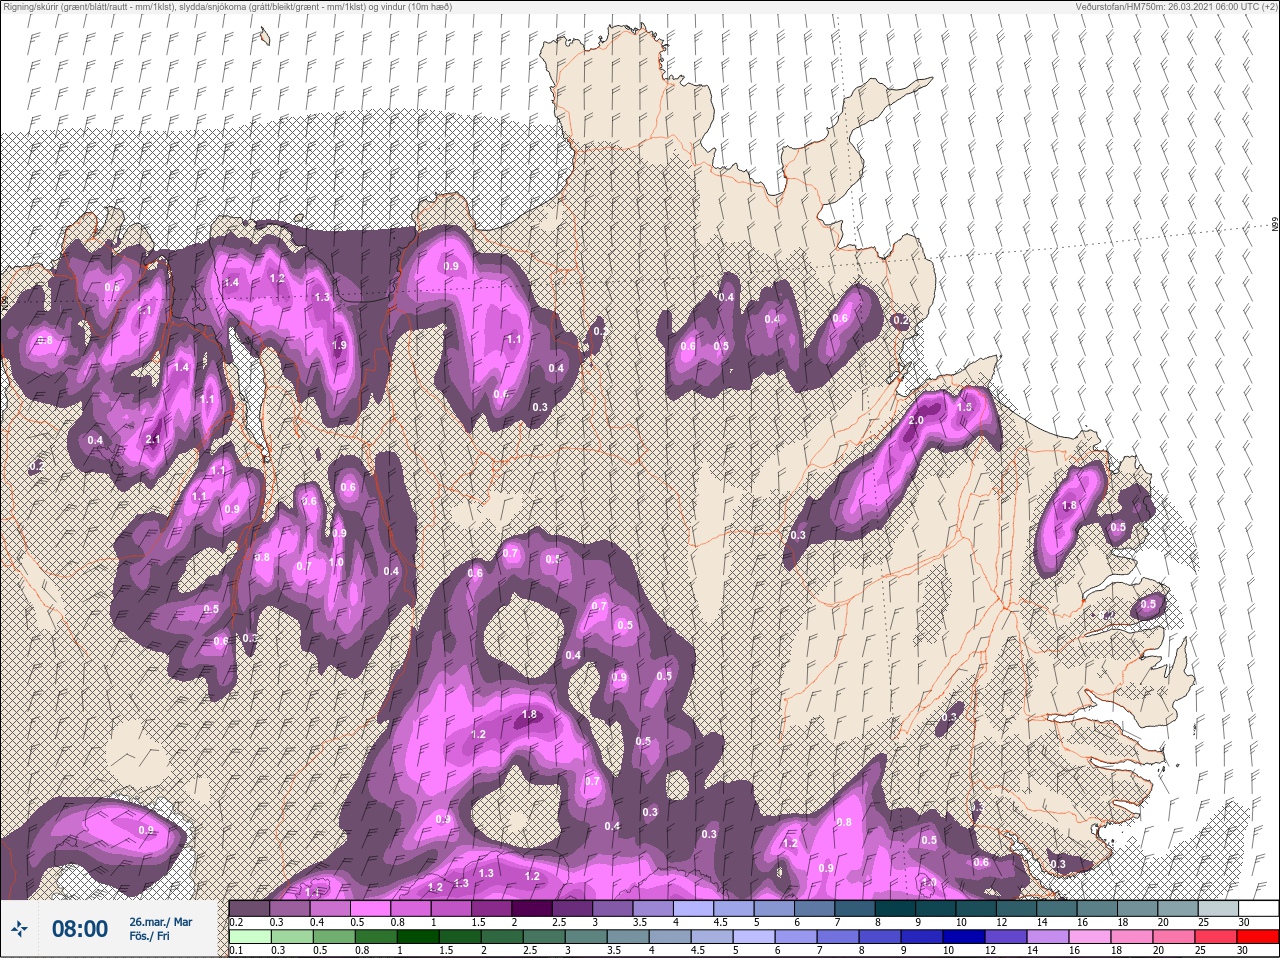
Task: Click the bright pink 0.5–0.8 swatch in upper scale
Action: 372,908
